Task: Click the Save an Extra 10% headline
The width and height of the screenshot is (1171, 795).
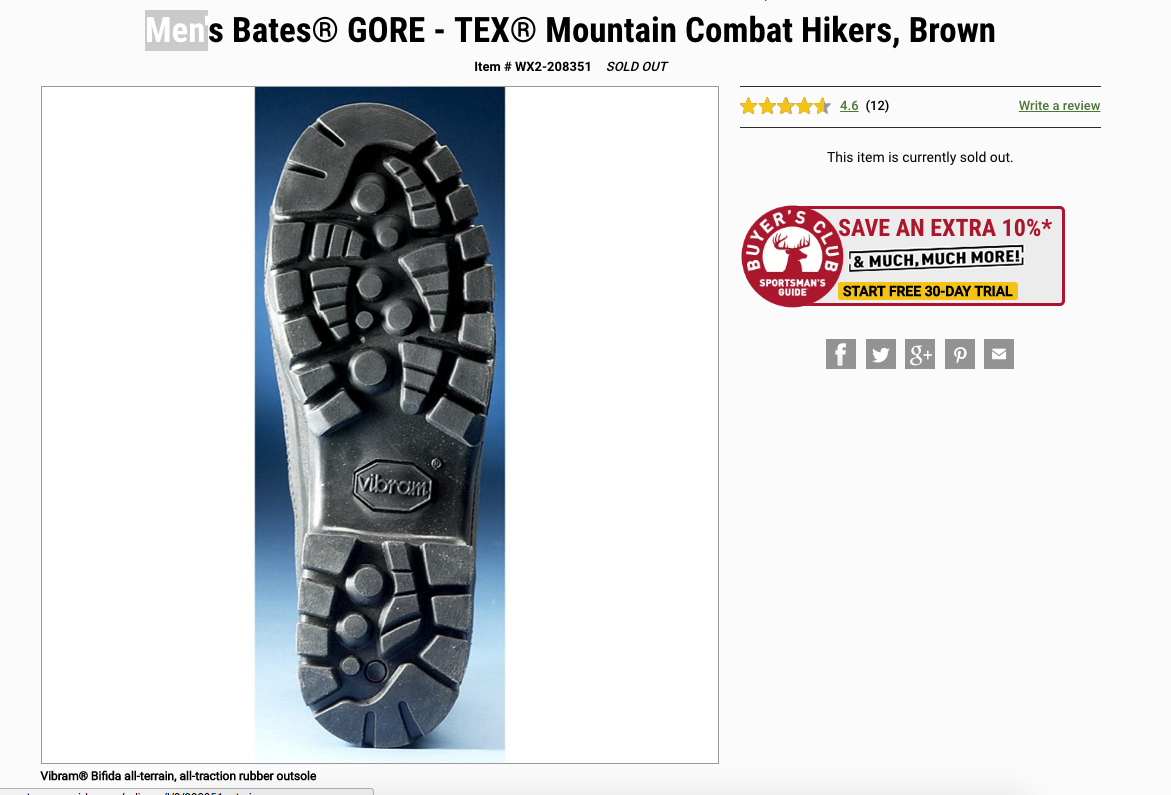Action: (x=945, y=228)
